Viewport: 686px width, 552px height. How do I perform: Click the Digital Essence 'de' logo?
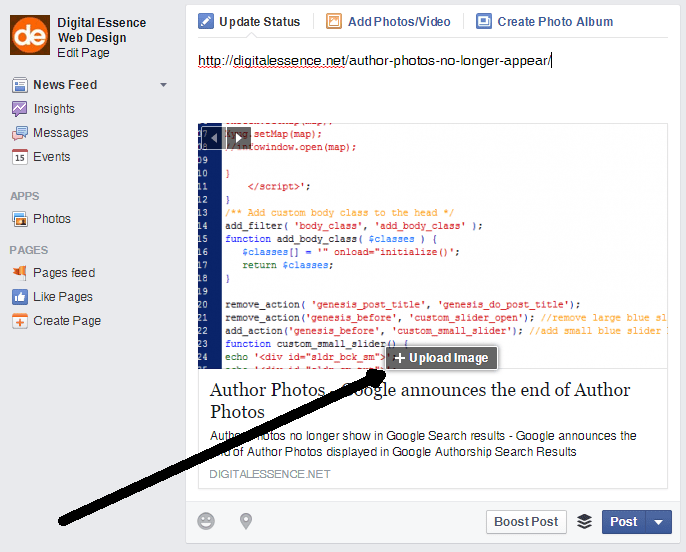pyautogui.click(x=30, y=35)
